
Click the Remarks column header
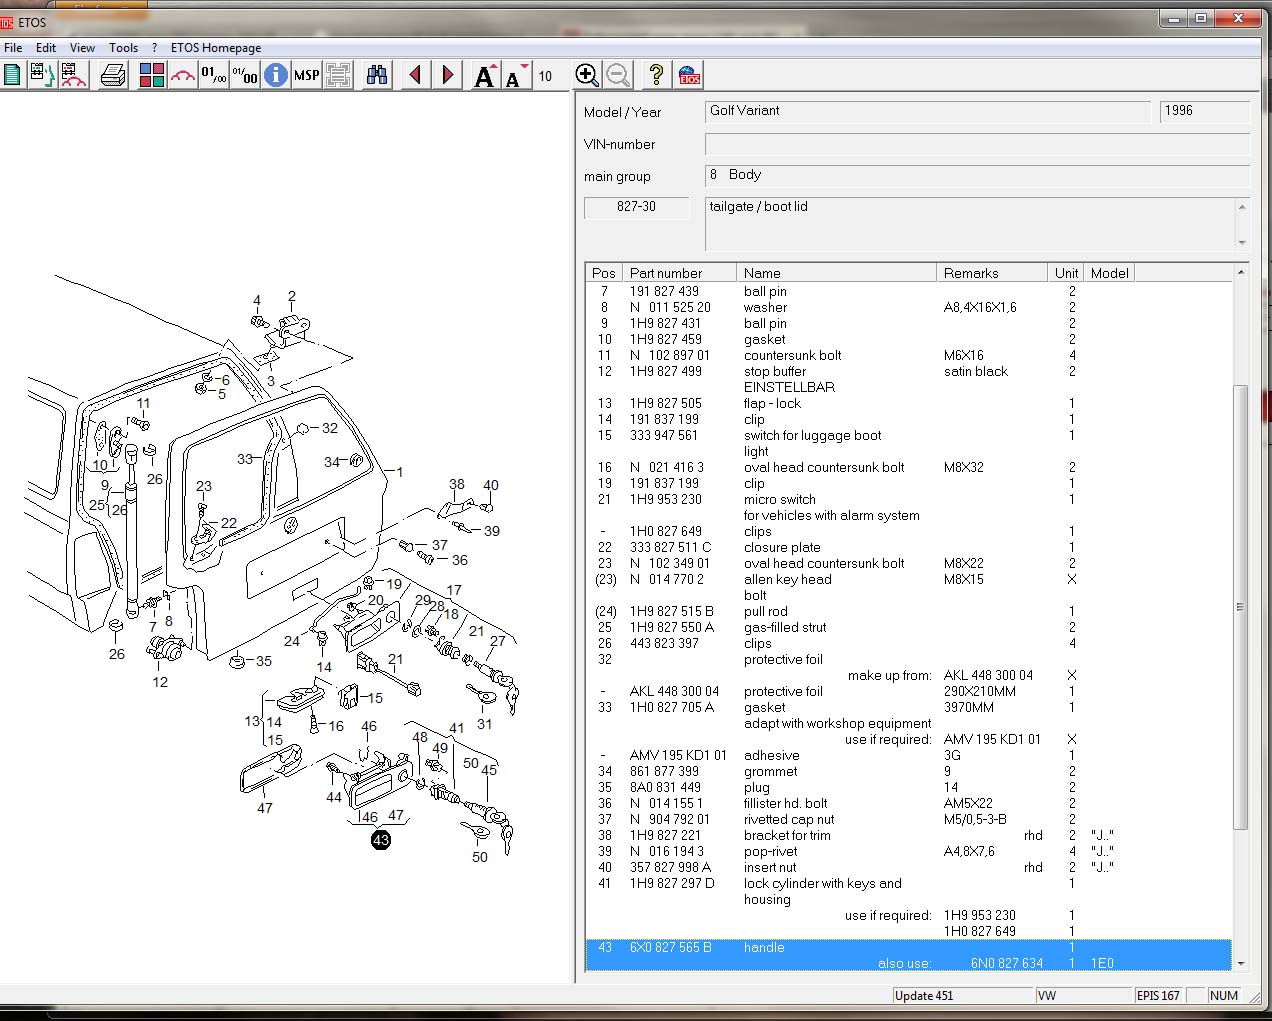(970, 273)
